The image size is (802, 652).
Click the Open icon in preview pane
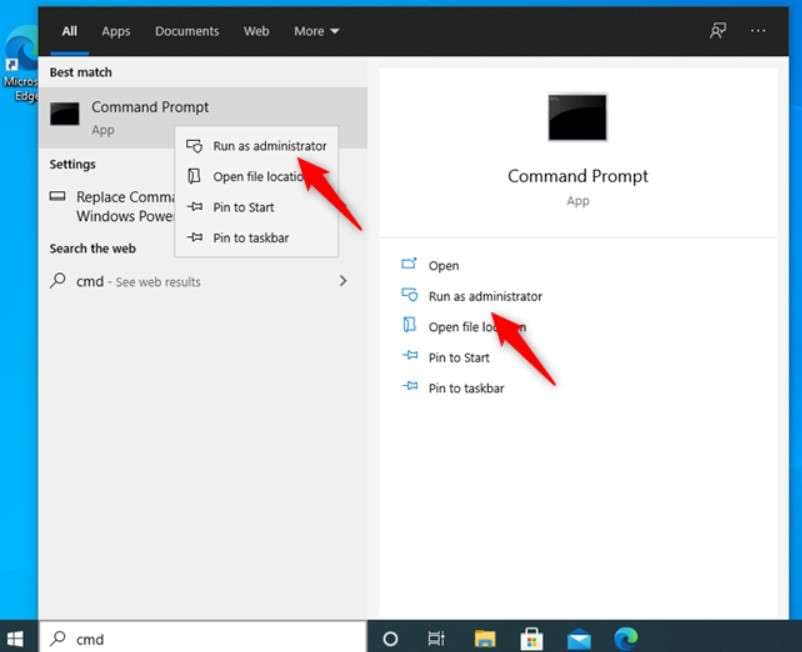[409, 264]
